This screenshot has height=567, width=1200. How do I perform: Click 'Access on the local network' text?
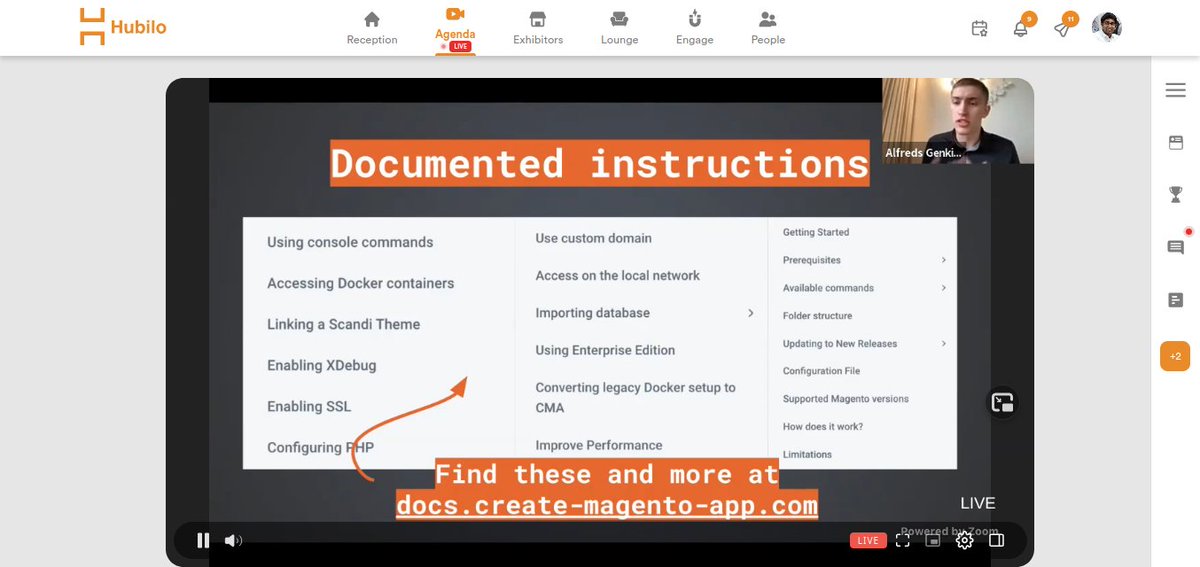[x=617, y=275]
